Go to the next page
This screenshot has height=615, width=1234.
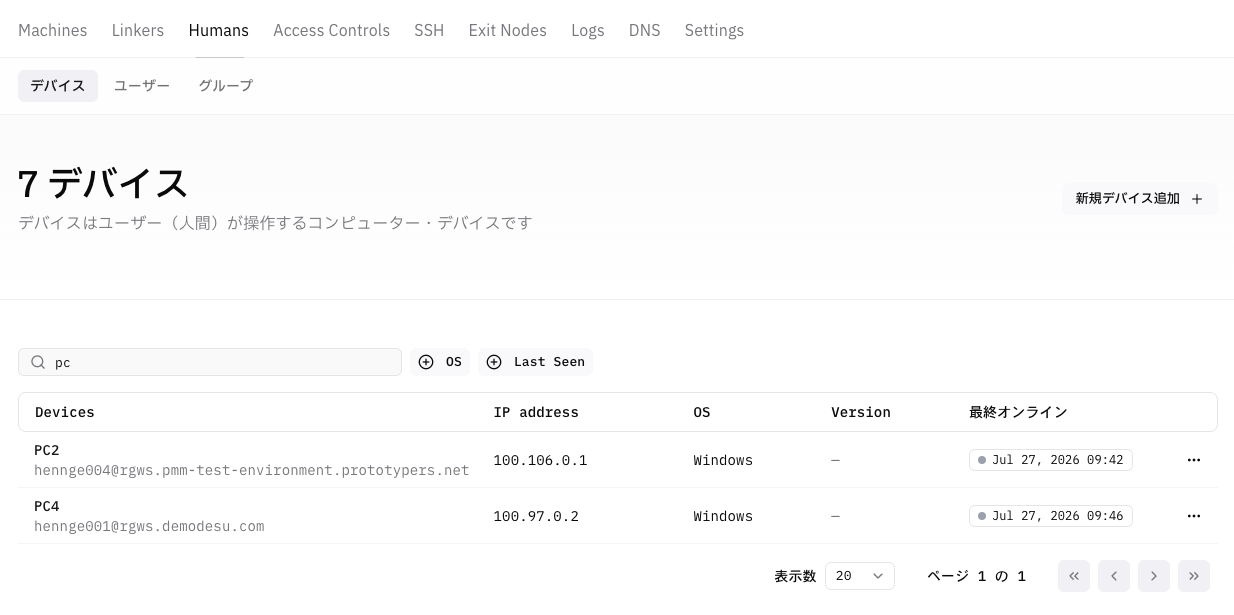(1154, 576)
